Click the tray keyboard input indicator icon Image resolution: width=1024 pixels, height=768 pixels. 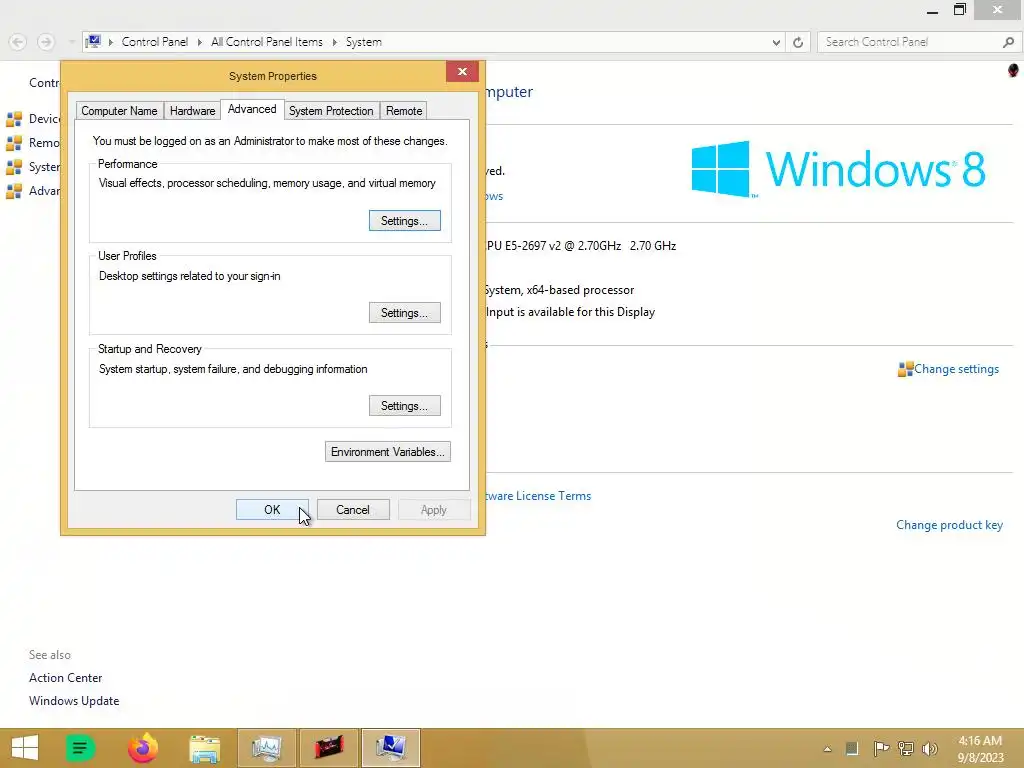[x=852, y=748]
